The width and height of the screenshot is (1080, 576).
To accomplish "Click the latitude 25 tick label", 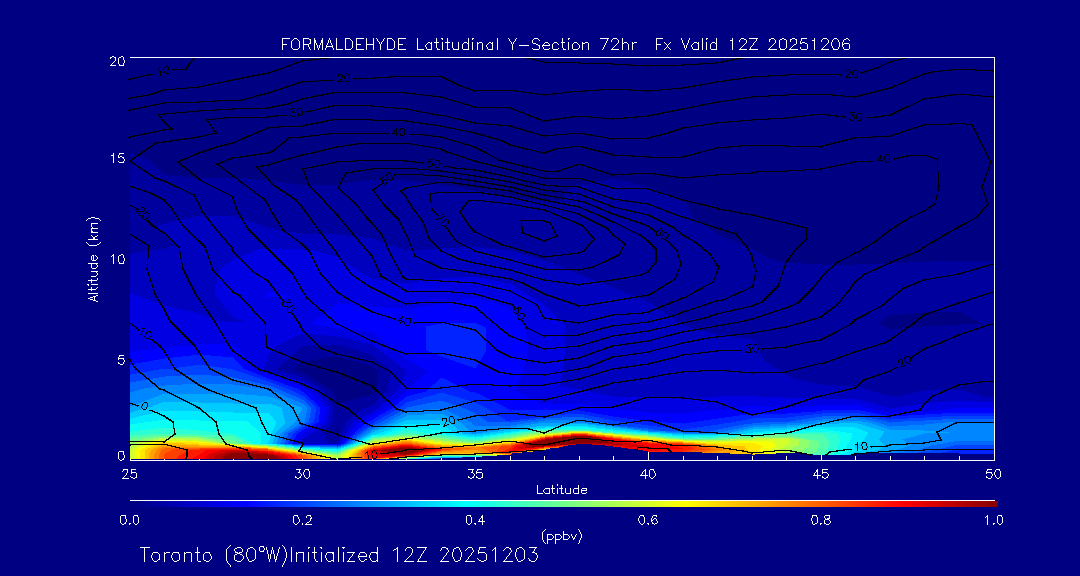I will [x=129, y=473].
